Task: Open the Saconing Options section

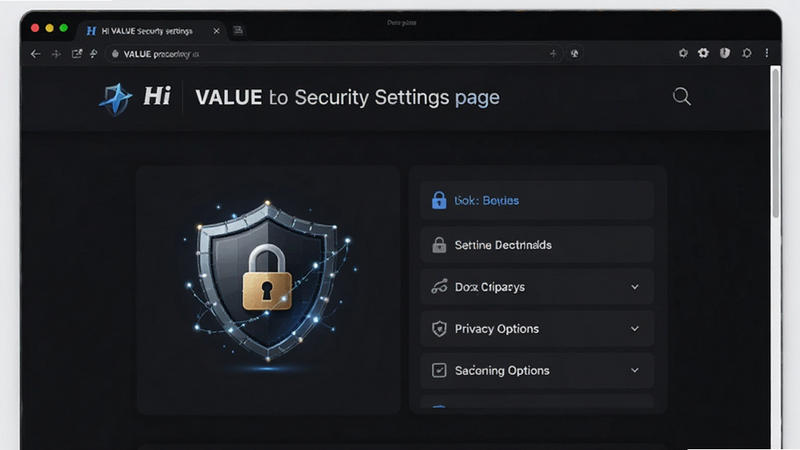Action: 537,370
